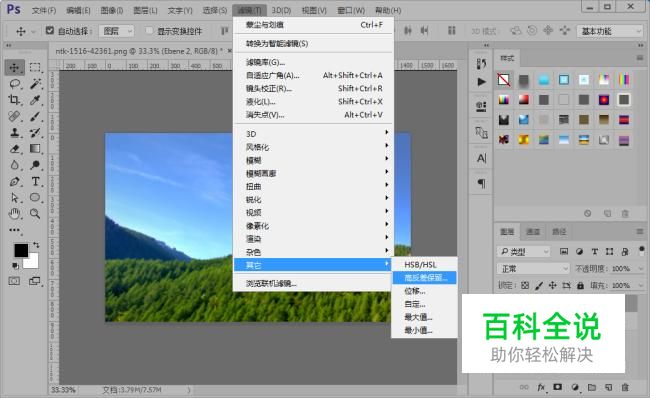Choose 高反差保留... from the submenu

pos(424,277)
